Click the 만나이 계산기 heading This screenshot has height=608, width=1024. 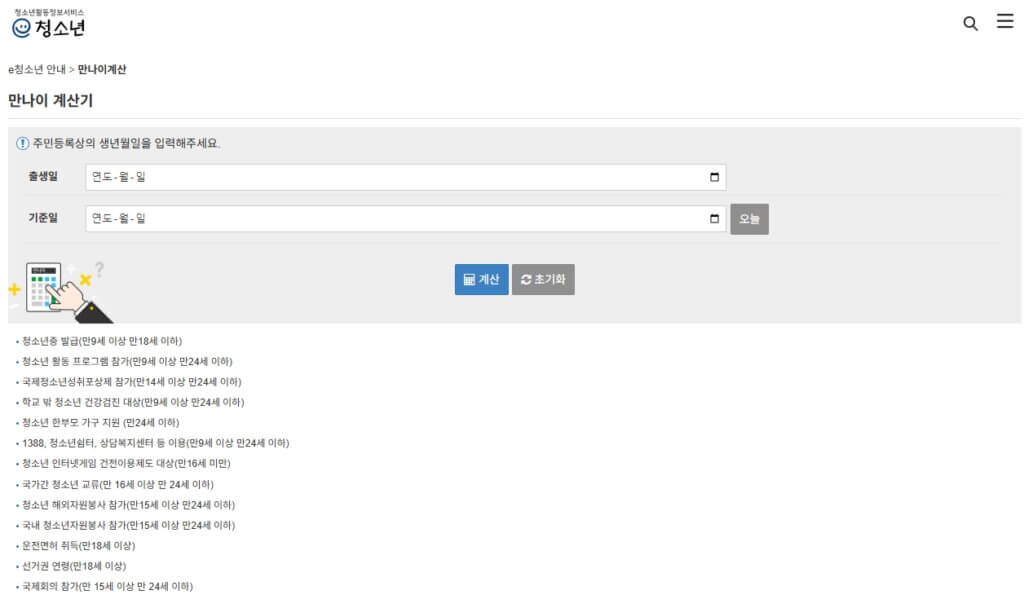[50, 101]
